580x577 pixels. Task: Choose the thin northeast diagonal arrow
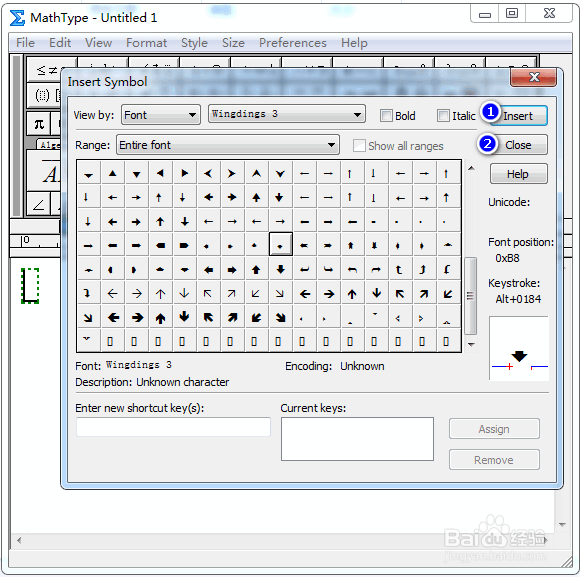[232, 294]
